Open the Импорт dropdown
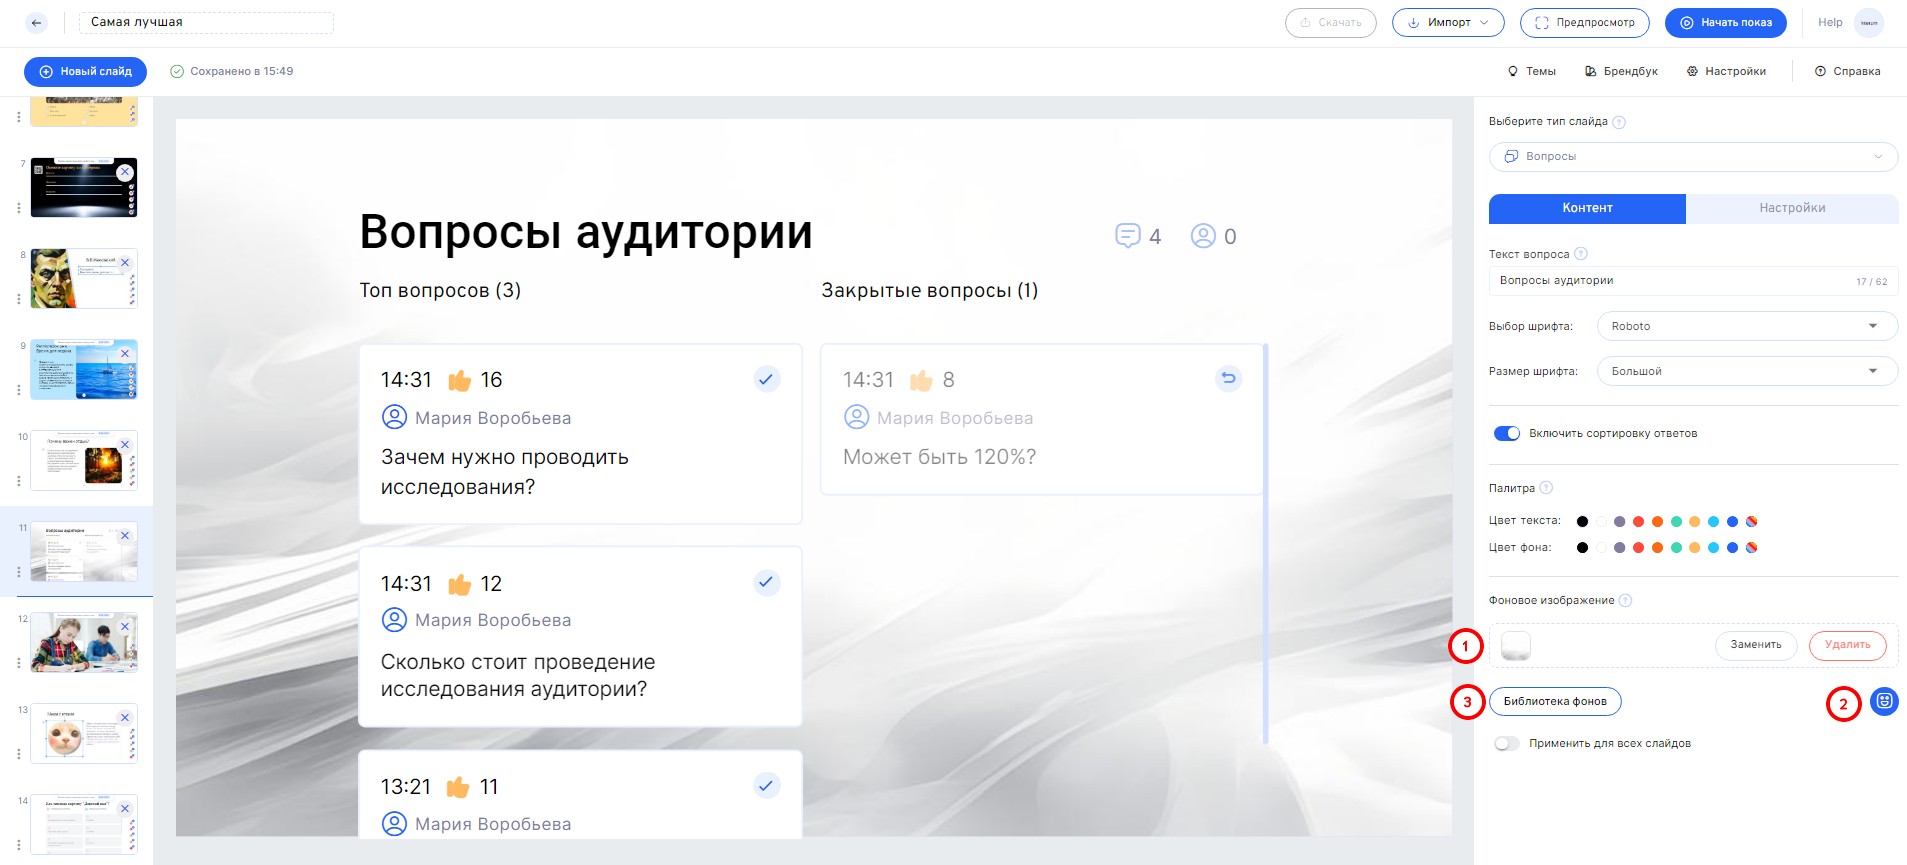This screenshot has width=1907, height=865. 1447,22
